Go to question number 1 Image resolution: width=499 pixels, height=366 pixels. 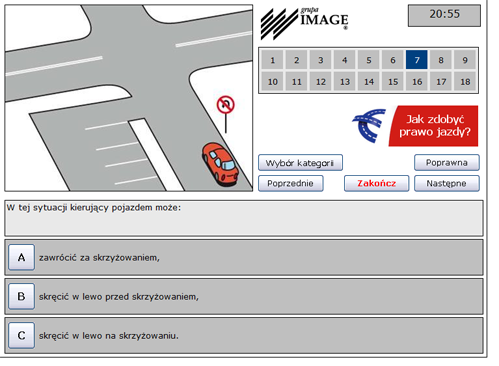tap(272, 60)
